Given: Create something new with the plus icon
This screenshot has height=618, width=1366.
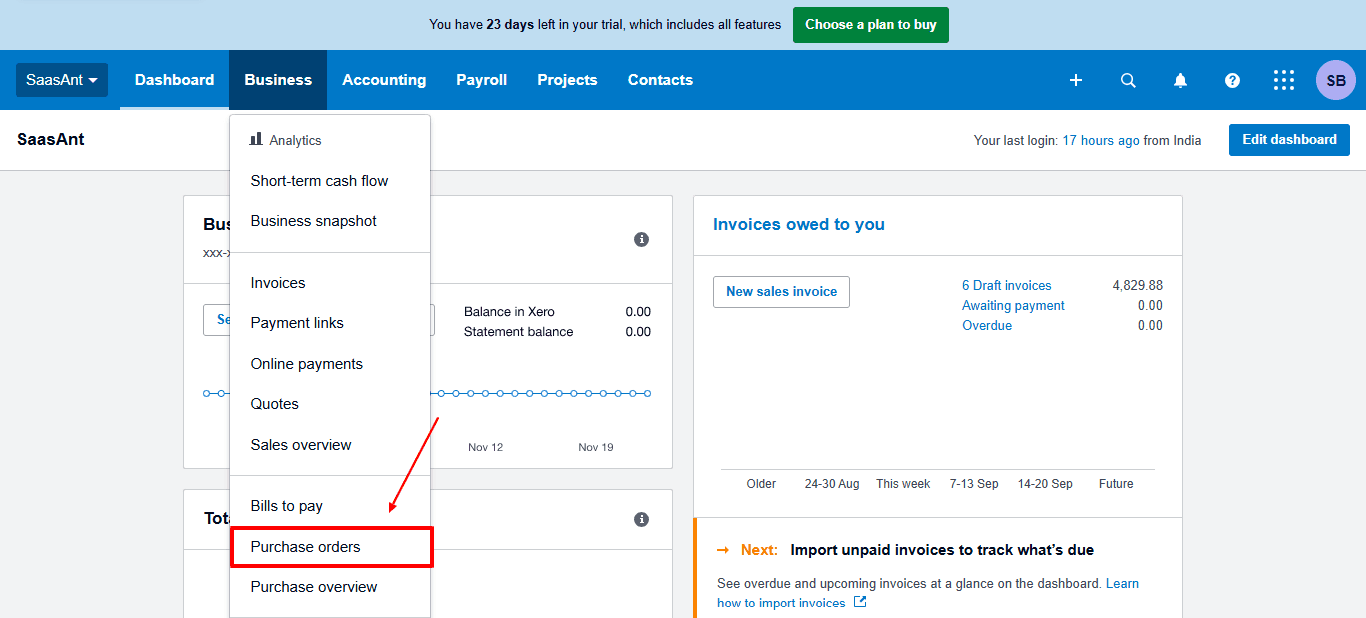Looking at the screenshot, I should [1076, 80].
